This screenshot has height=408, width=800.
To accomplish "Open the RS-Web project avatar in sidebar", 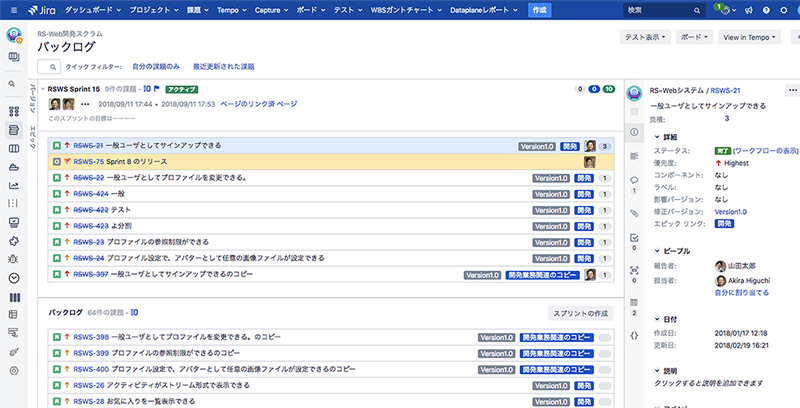I will click(14, 35).
